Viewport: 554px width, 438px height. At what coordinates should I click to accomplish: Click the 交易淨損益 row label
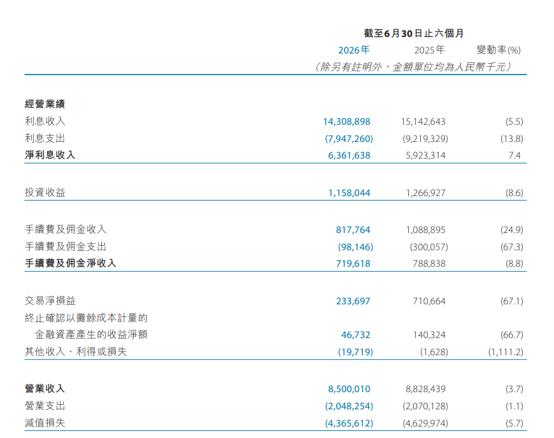(x=50, y=301)
